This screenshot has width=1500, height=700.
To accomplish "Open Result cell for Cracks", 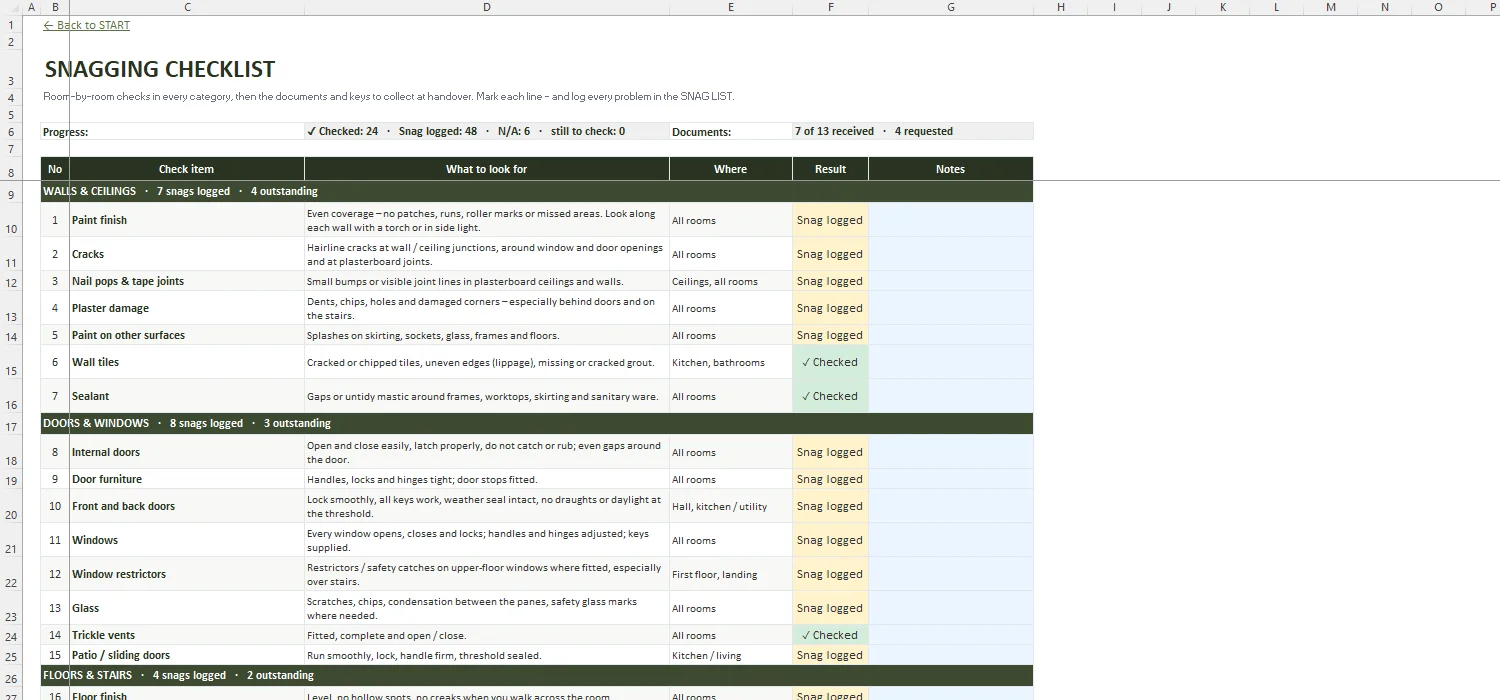I will (830, 254).
